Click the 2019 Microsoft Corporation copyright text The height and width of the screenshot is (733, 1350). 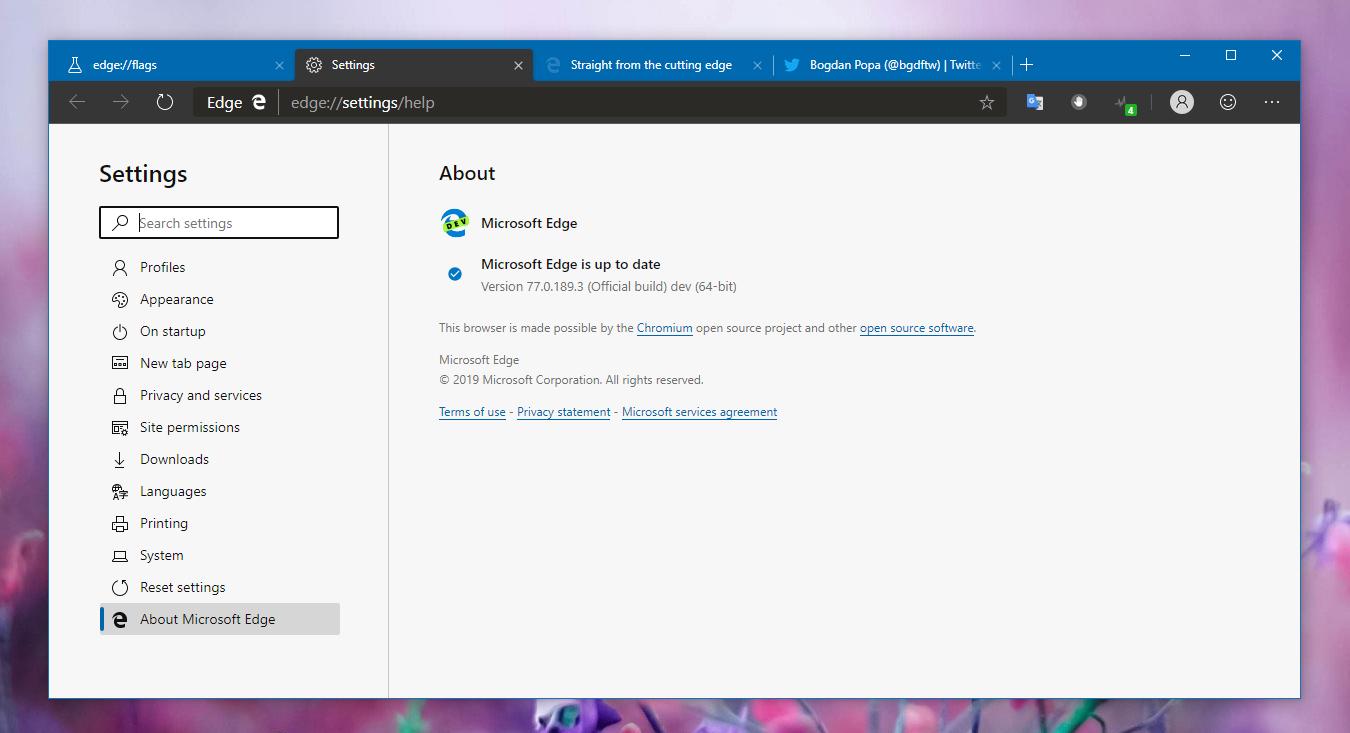[x=571, y=380]
